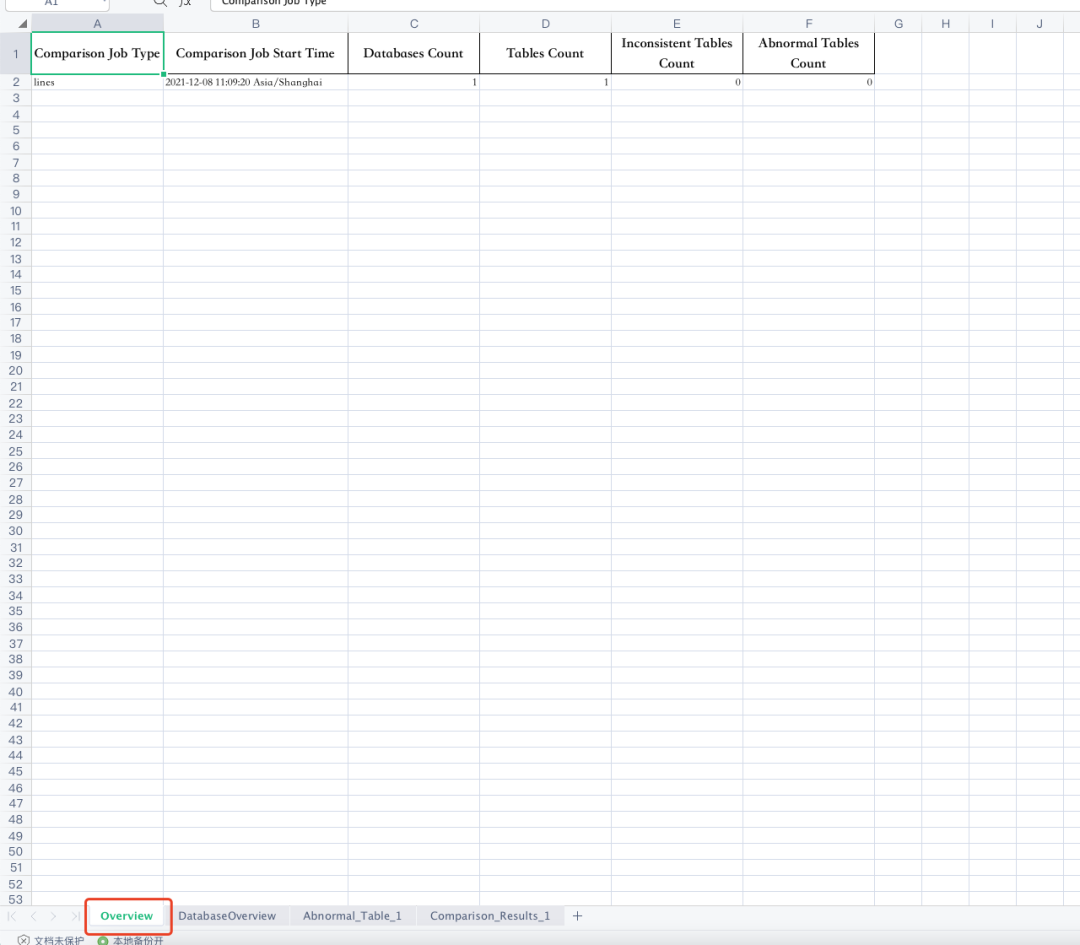The image size is (1080, 945).
Task: Select the cell containing "lines"
Action: point(97,82)
